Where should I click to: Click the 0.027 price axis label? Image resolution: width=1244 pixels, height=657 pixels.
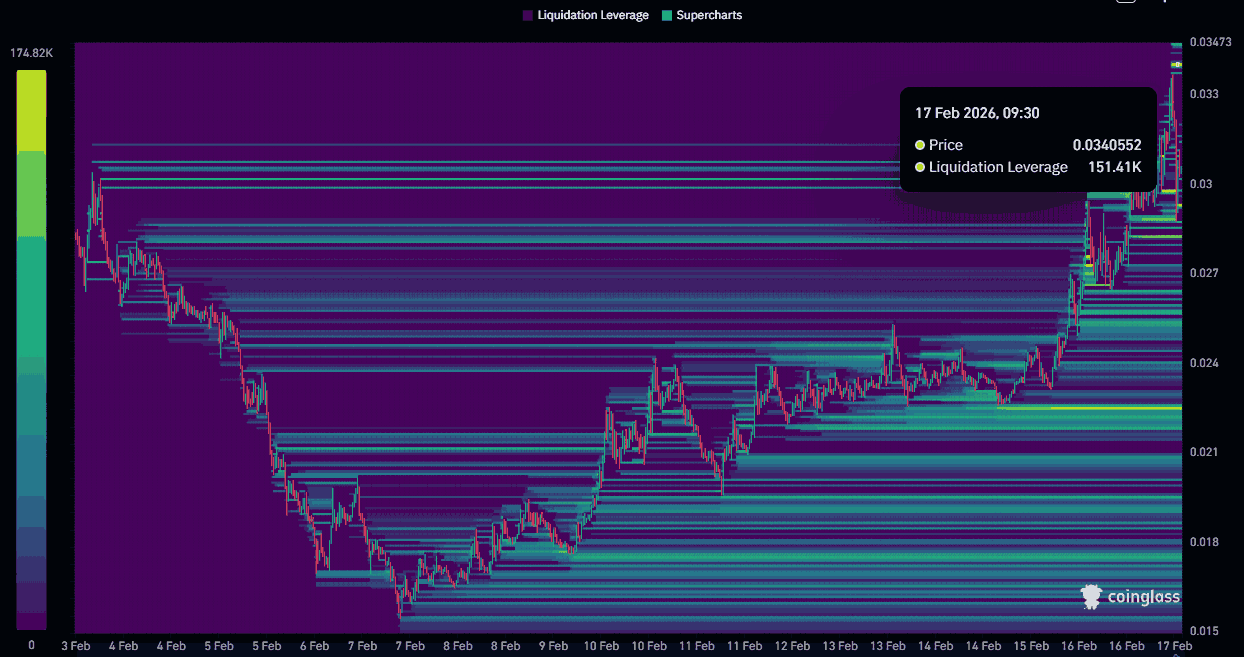click(1204, 273)
